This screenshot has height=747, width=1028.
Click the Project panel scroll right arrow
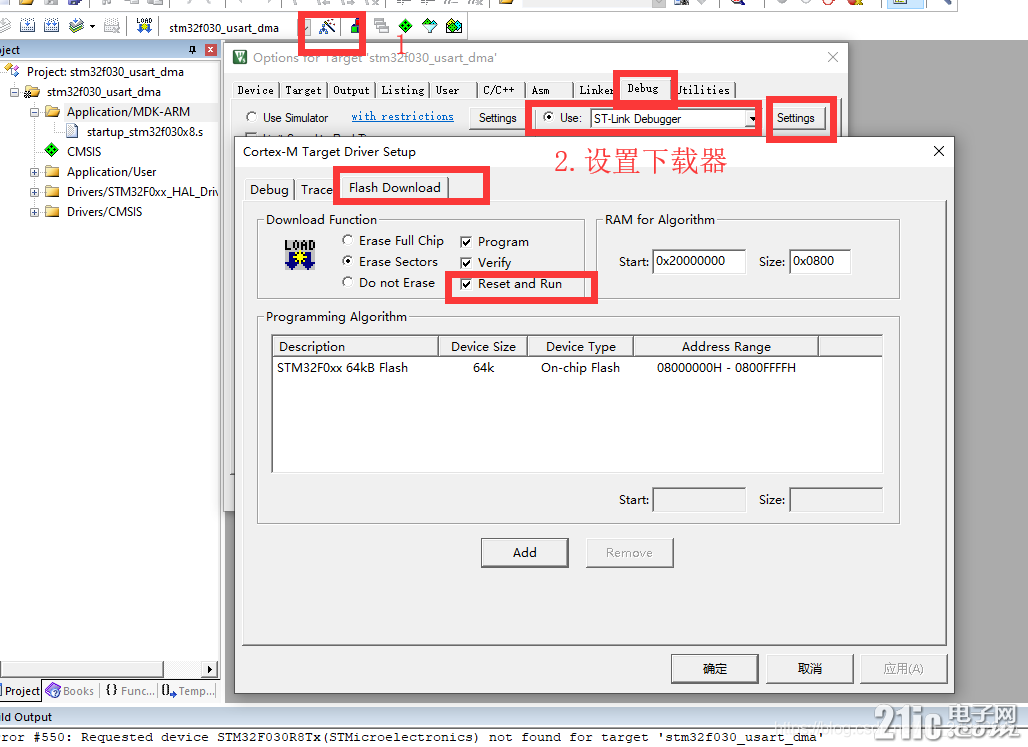click(209, 669)
